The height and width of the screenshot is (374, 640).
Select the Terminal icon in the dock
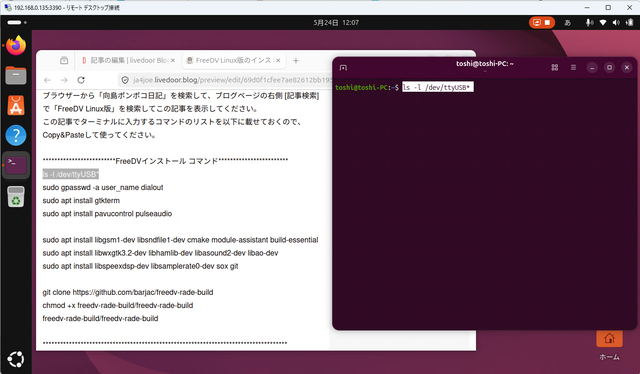[x=16, y=165]
